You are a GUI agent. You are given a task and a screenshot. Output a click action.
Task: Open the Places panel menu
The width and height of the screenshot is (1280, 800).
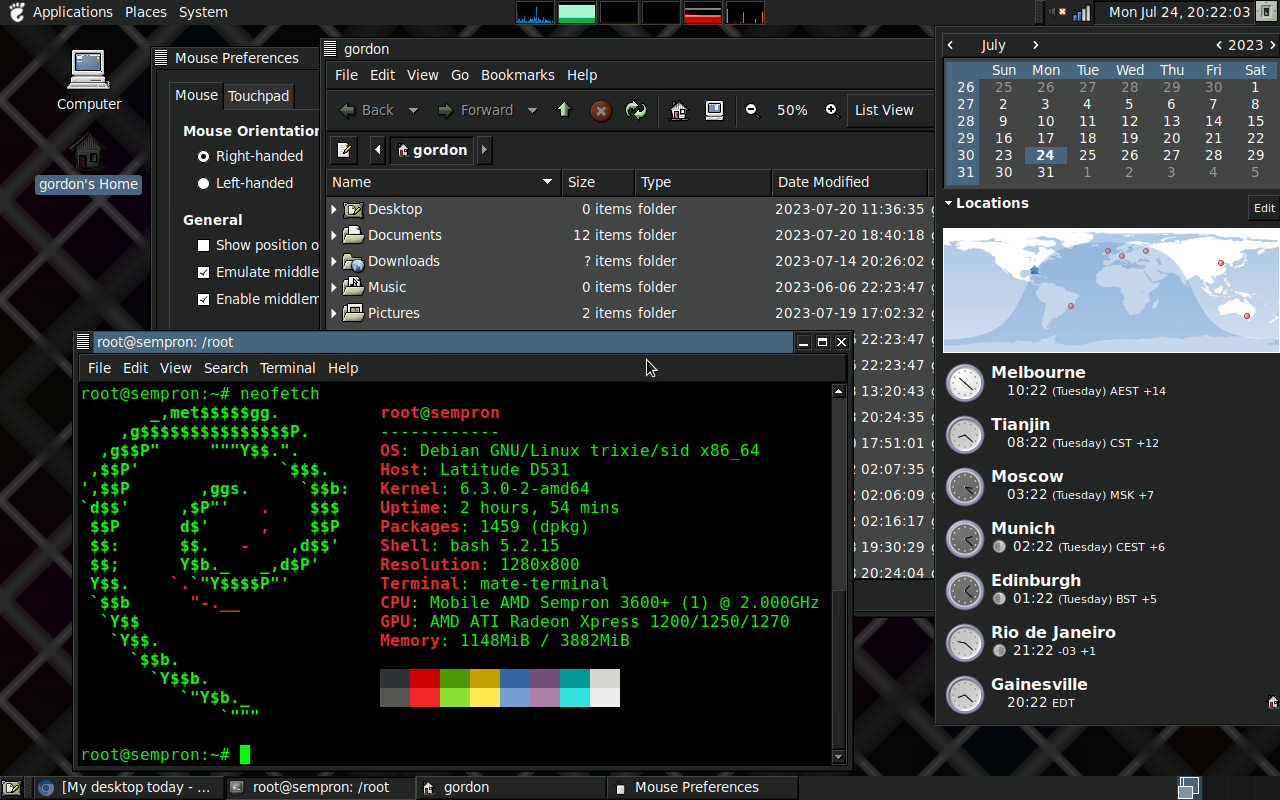pyautogui.click(x=146, y=12)
